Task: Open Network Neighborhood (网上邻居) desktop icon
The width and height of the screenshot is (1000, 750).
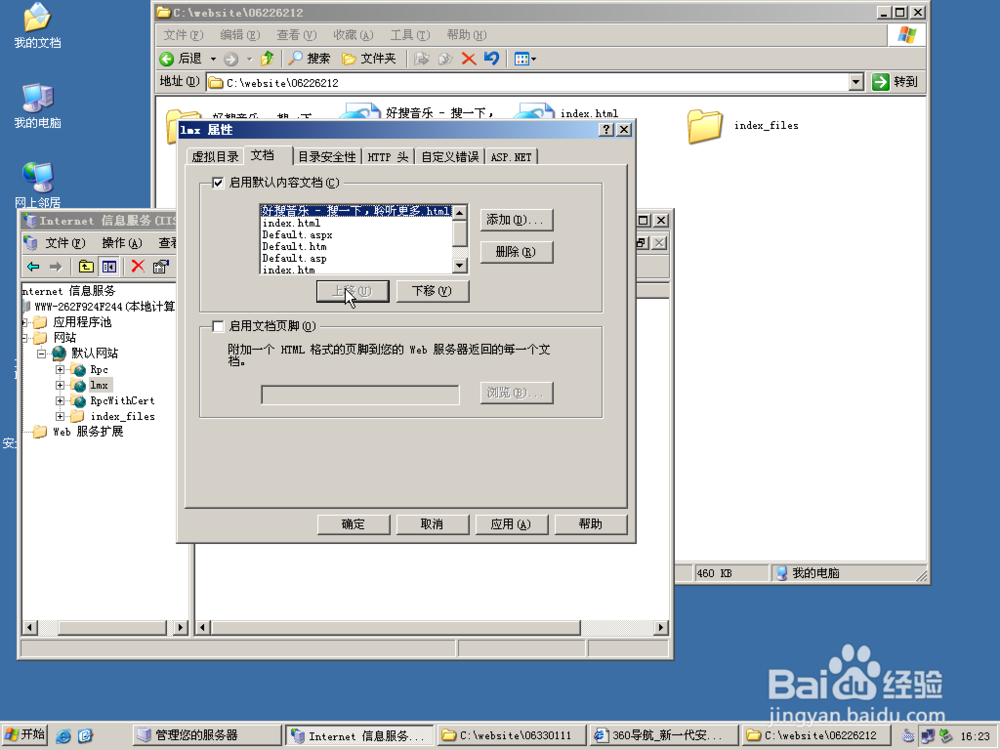Action: [x=38, y=185]
